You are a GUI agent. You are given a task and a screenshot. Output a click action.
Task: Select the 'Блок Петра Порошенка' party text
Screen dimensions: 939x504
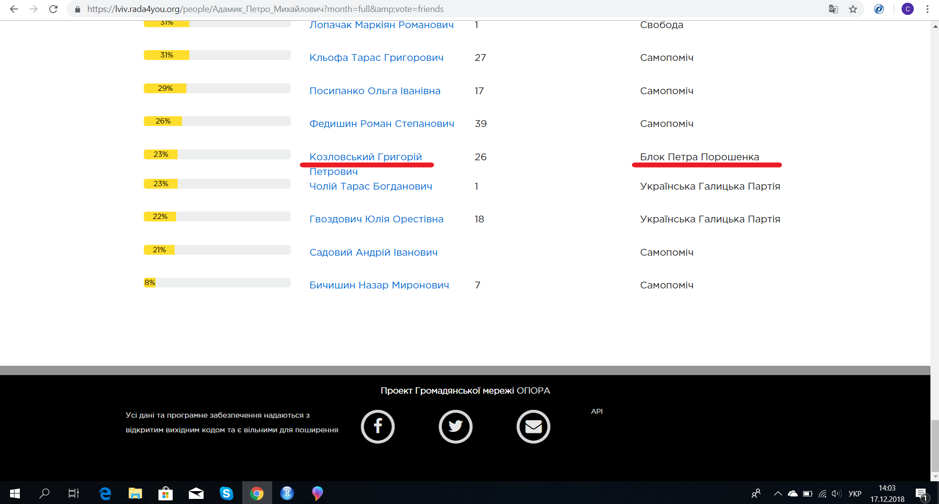(x=699, y=157)
